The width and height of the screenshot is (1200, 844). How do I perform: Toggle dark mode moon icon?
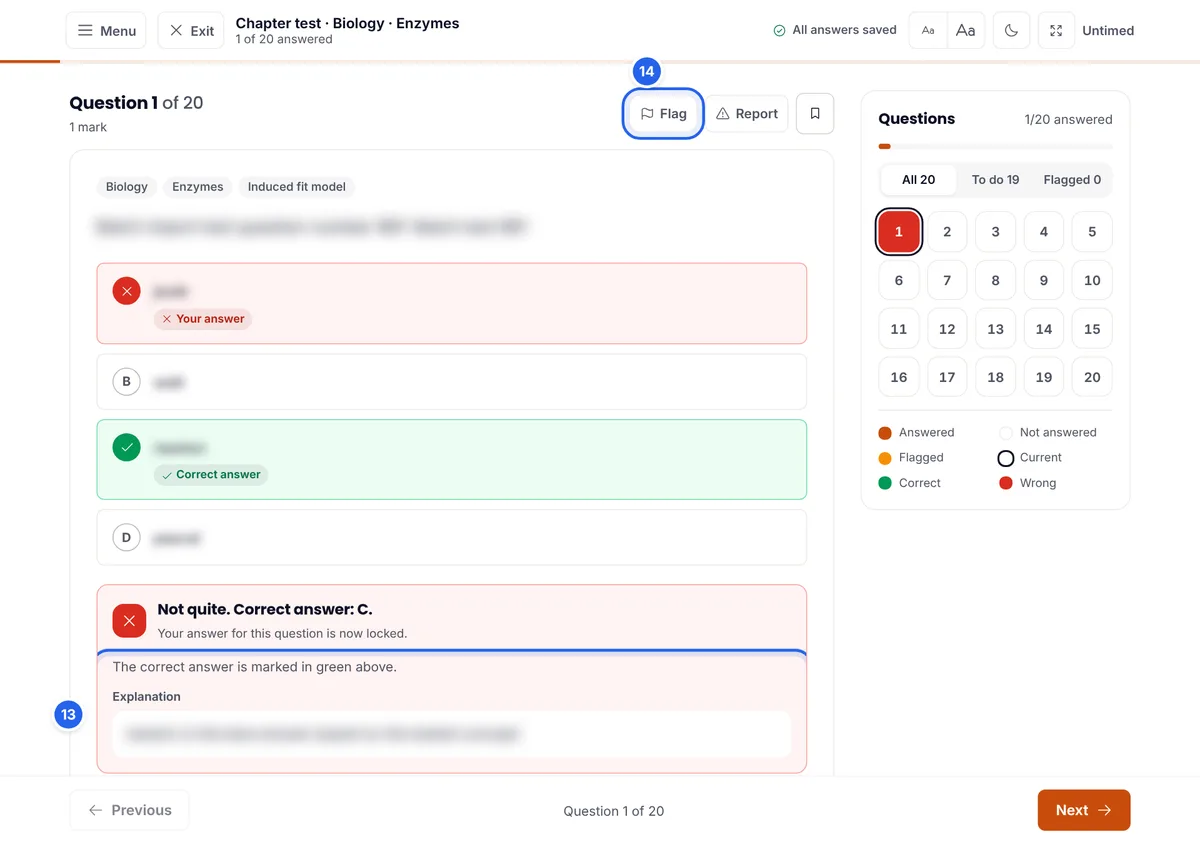pyautogui.click(x=1011, y=31)
